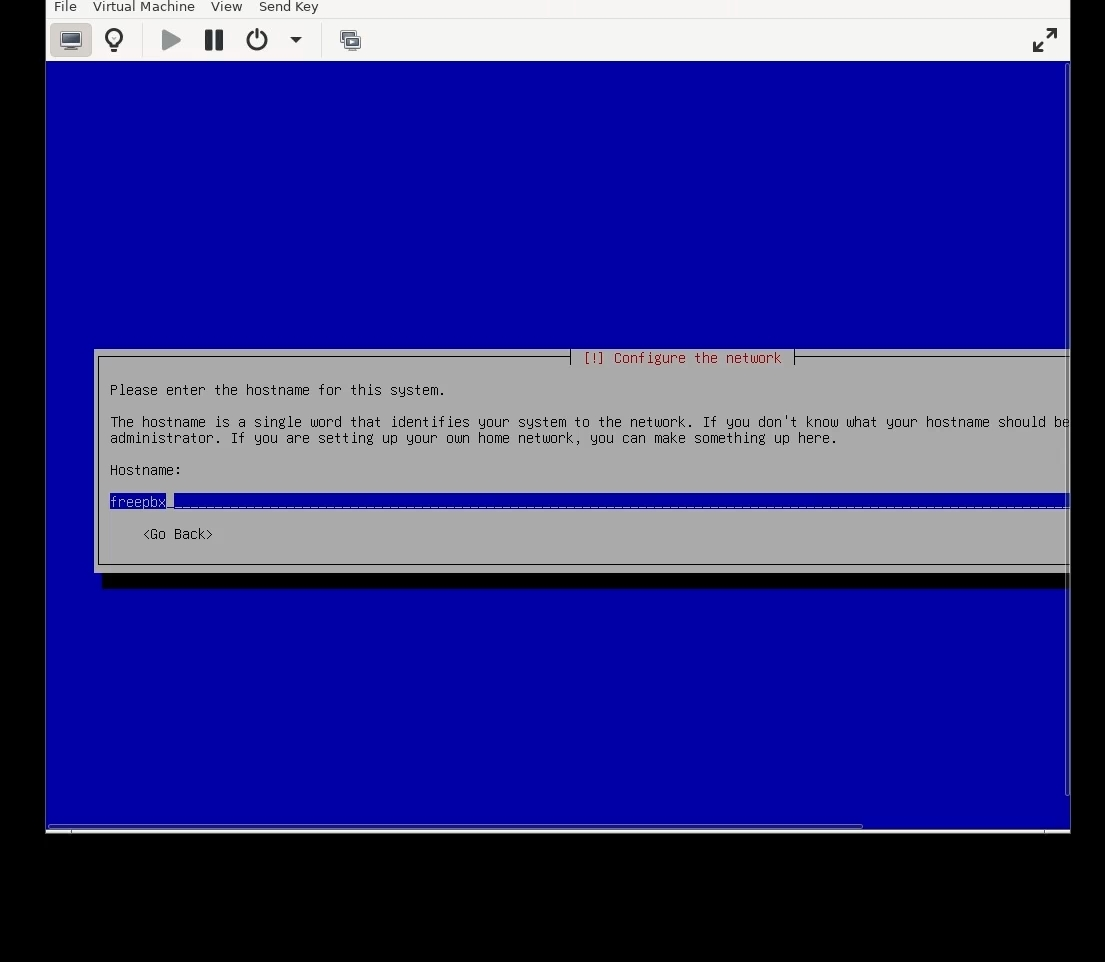The width and height of the screenshot is (1105, 962).
Task: Pause the virtual machine
Action: (214, 40)
